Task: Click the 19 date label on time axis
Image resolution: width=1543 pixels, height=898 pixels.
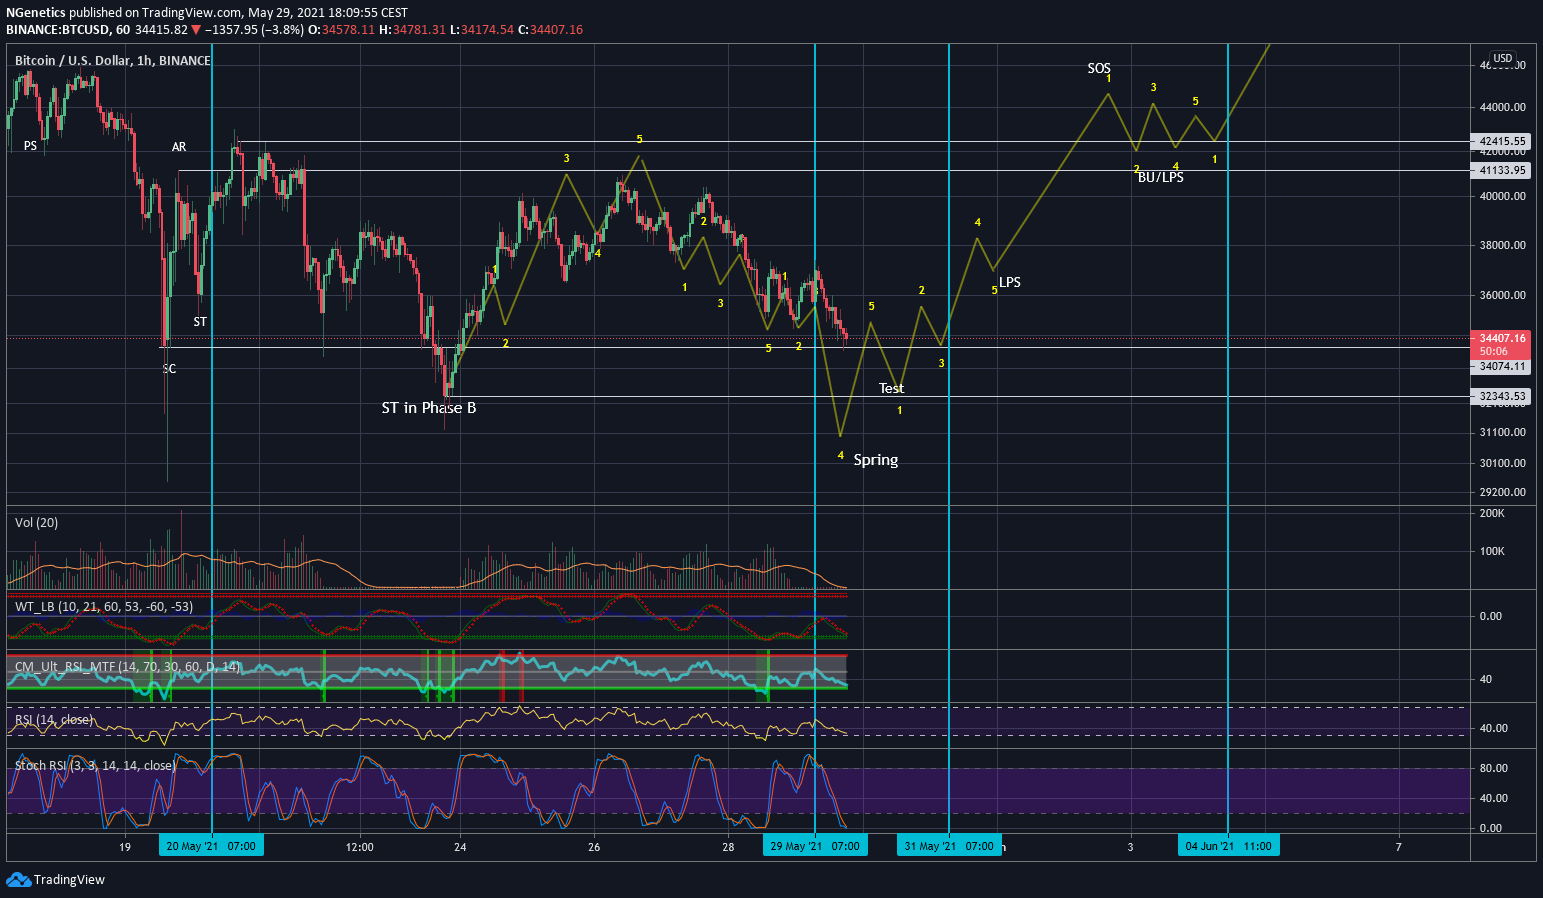Action: 125,847
